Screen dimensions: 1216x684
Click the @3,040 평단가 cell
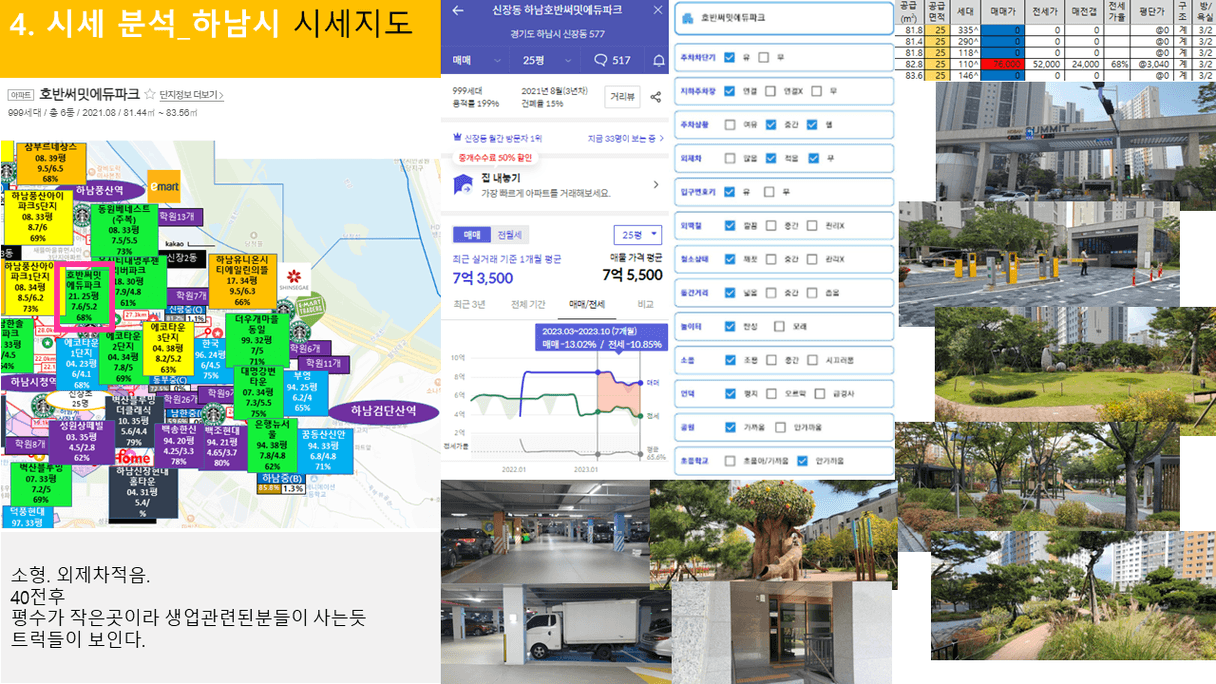tap(1151, 62)
